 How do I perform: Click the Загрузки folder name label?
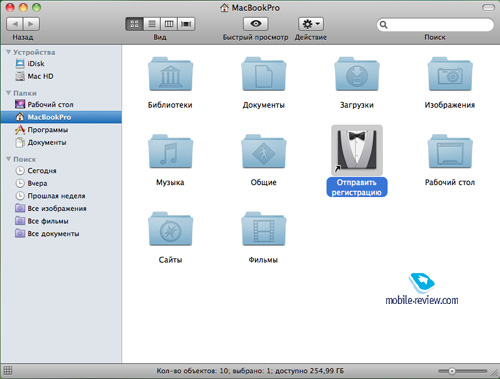pos(357,105)
